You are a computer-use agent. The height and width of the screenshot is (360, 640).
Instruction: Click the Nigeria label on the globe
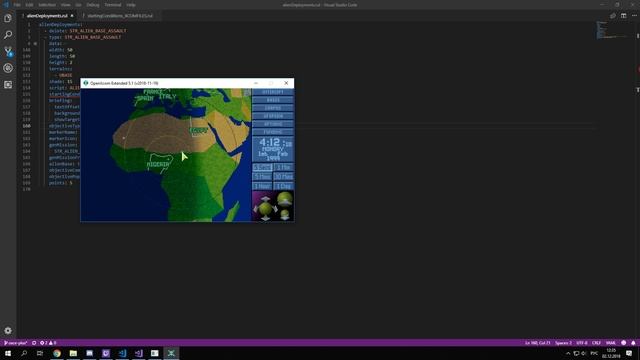pyautogui.click(x=158, y=164)
